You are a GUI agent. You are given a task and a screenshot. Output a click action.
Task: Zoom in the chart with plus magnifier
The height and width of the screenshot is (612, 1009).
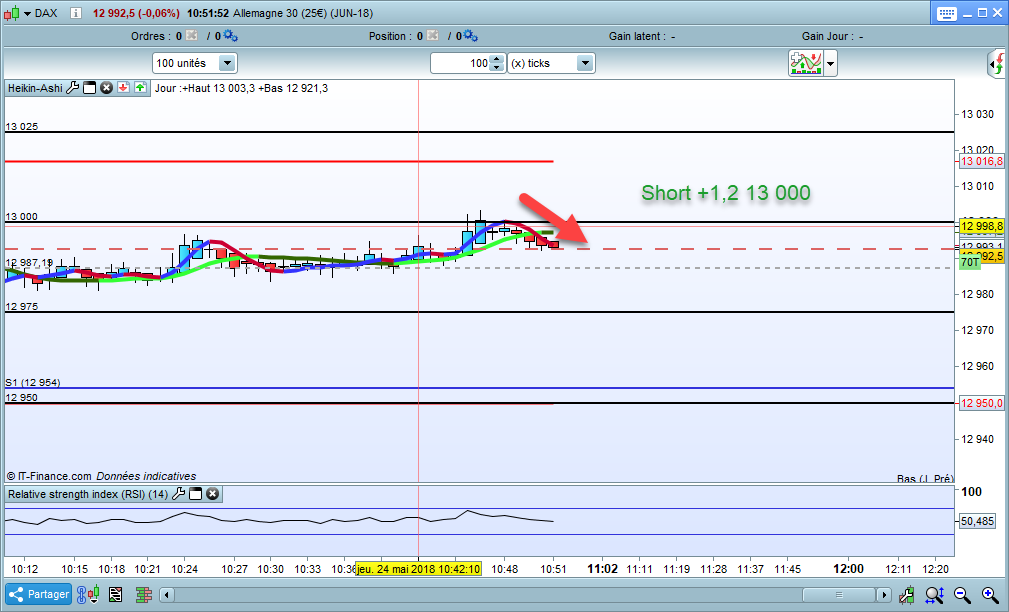[990, 595]
